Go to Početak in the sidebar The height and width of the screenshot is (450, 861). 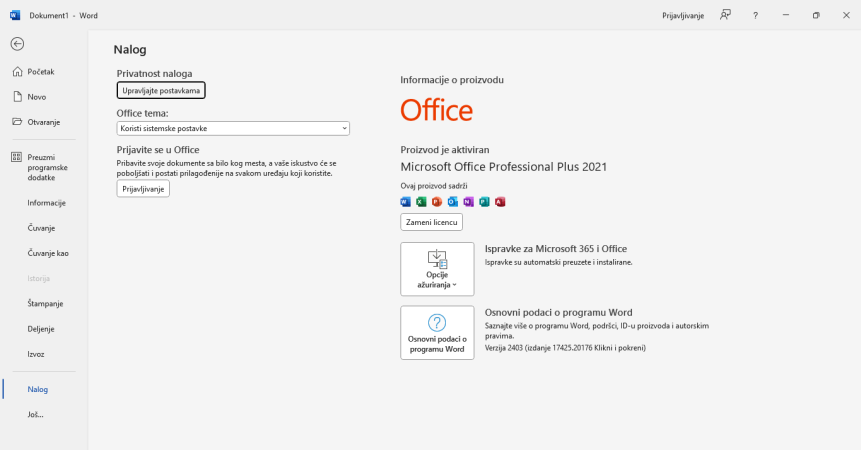41,71
